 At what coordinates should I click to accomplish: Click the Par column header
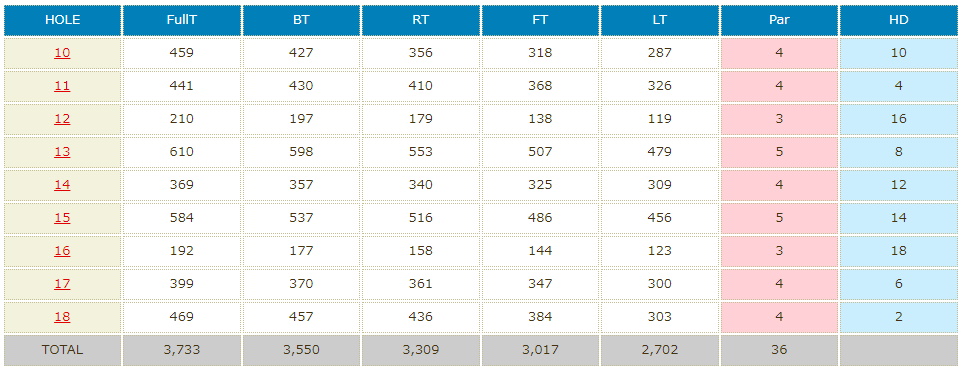[x=779, y=20]
